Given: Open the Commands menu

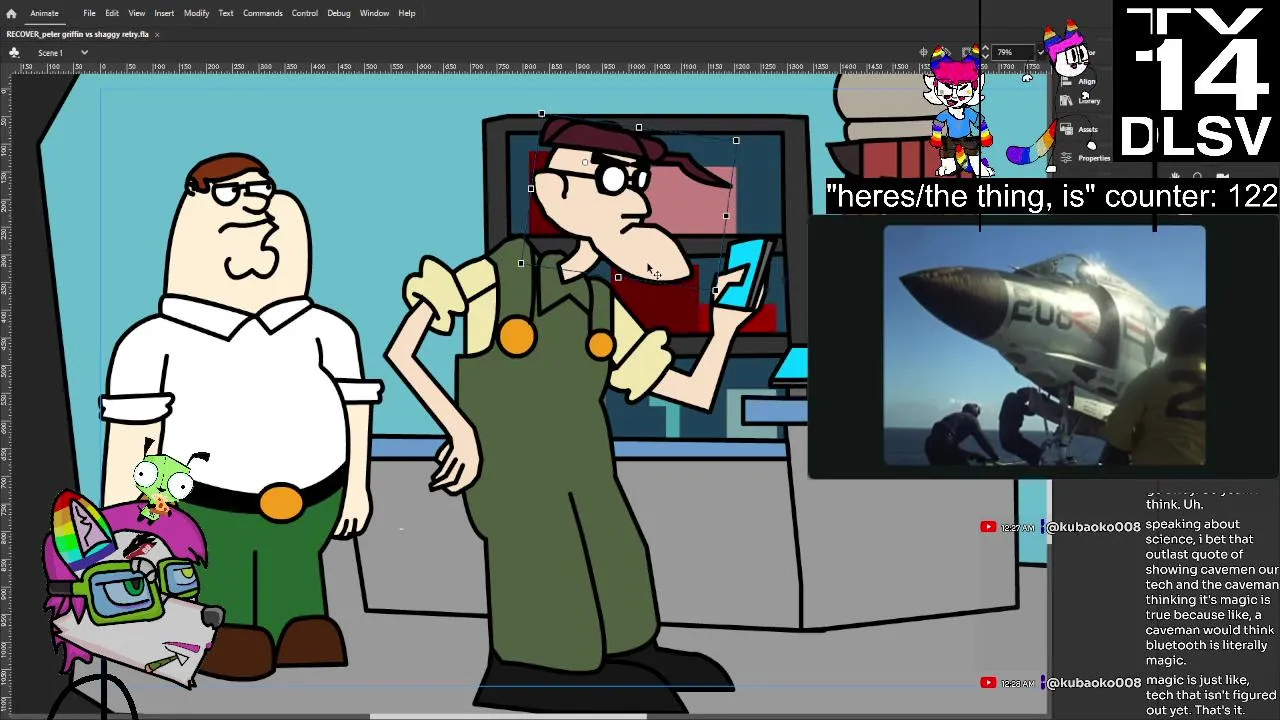Looking at the screenshot, I should pyautogui.click(x=262, y=13).
